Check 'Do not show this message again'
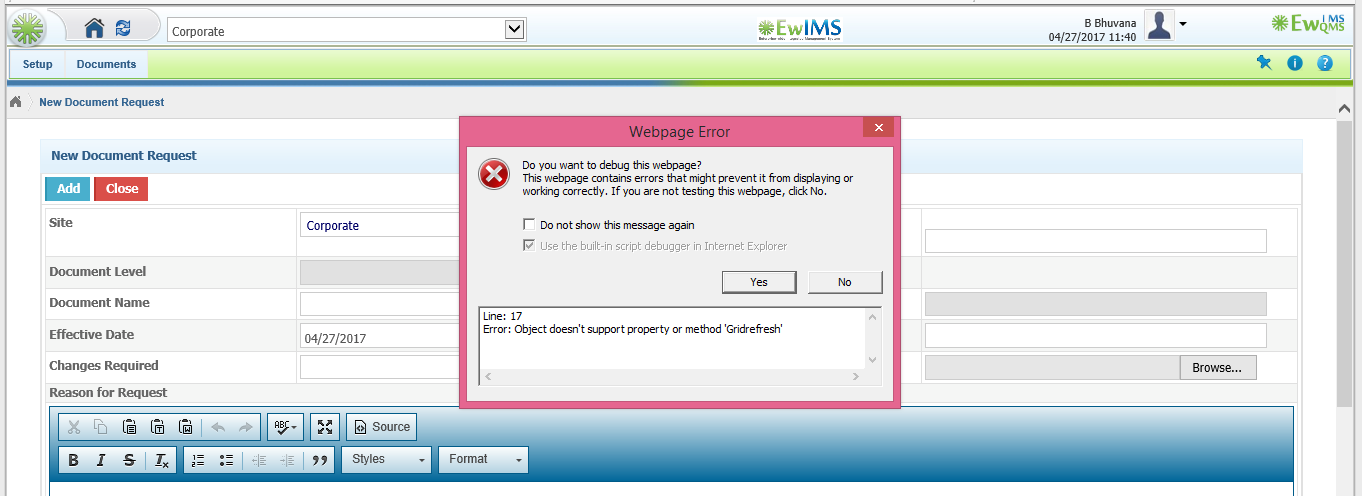1362x496 pixels. pos(529,225)
